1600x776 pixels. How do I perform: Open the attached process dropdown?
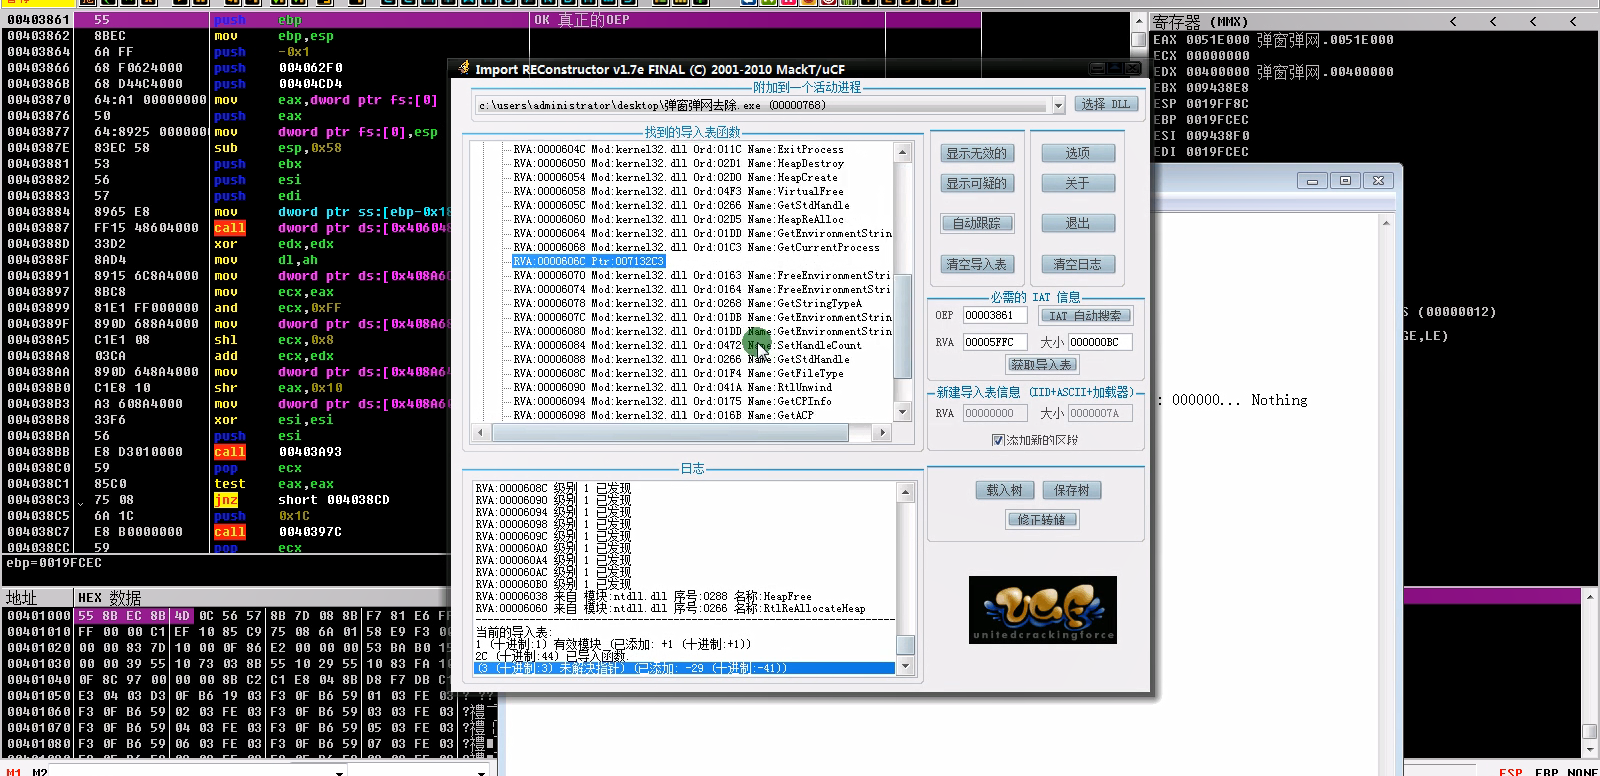[x=1058, y=105]
